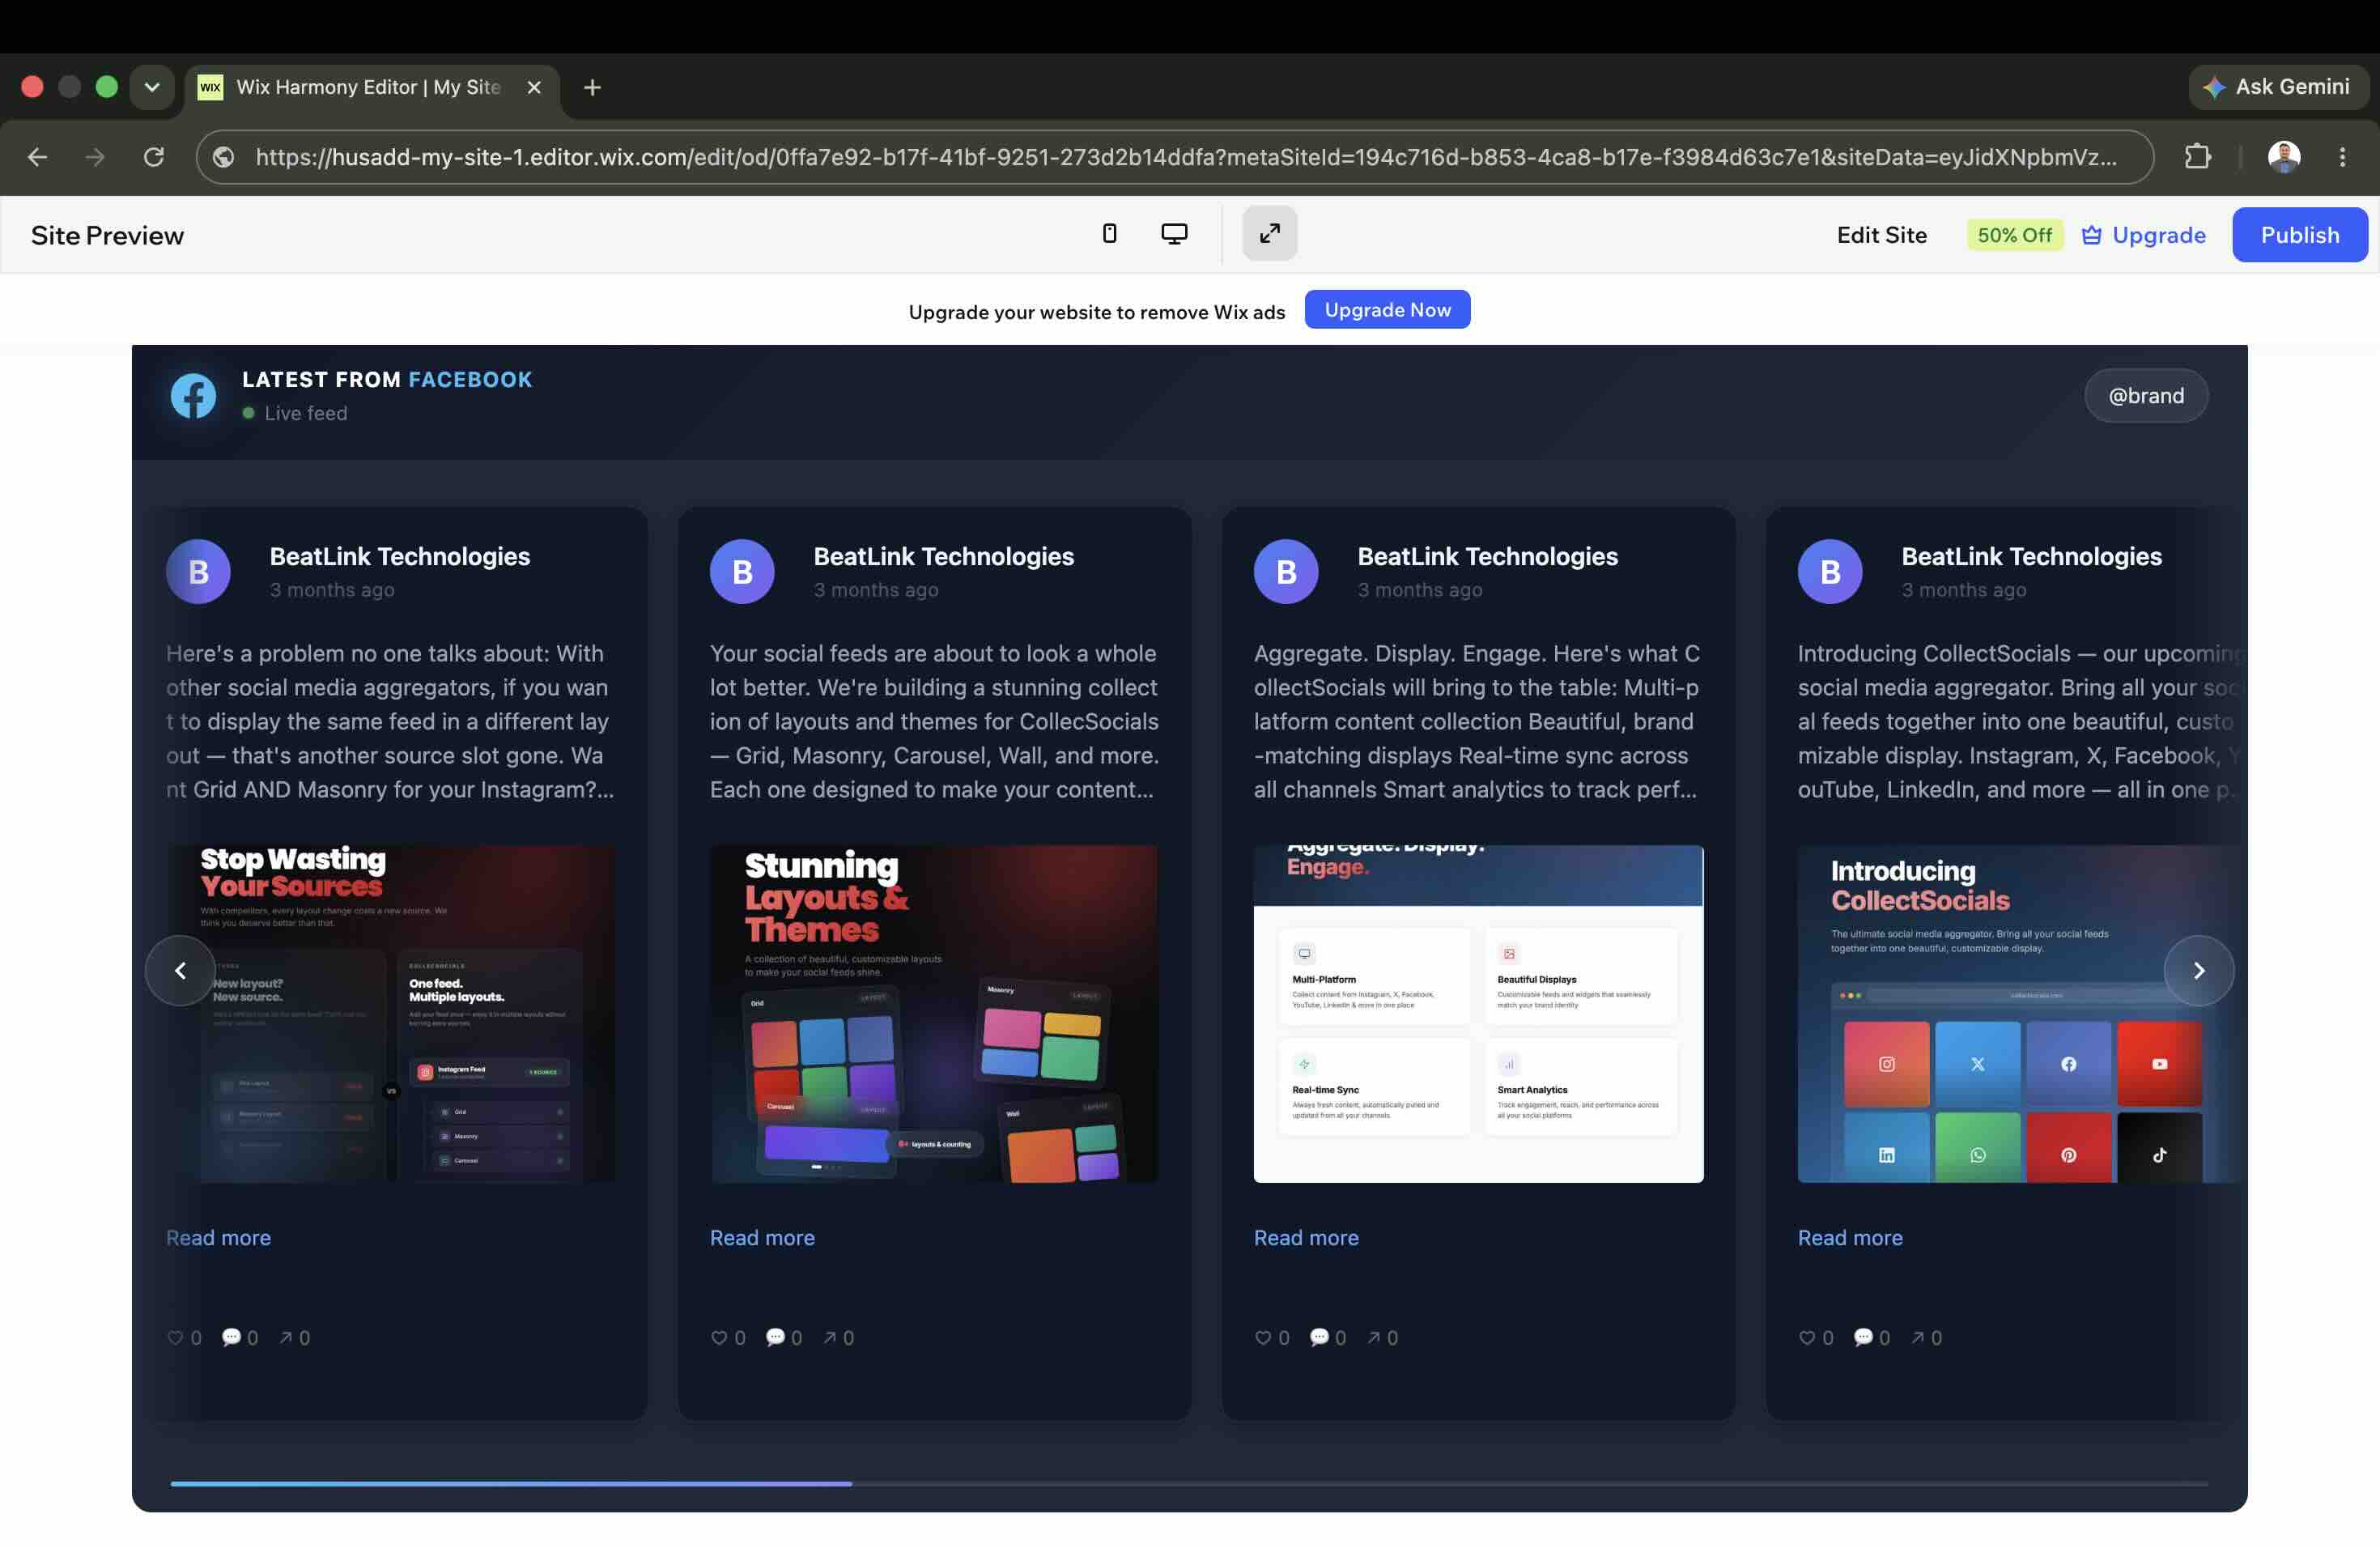Screen dimensions: 2380x1548
Task: Click share arrow icon on fourth post
Action: point(1918,1338)
